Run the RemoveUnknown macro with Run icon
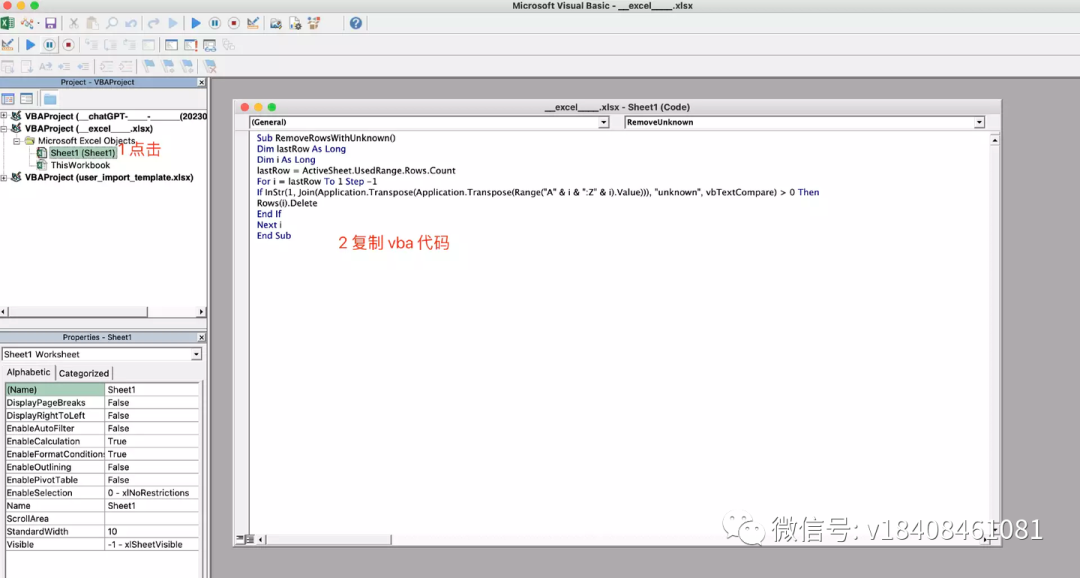The height and width of the screenshot is (578, 1080). 195,21
